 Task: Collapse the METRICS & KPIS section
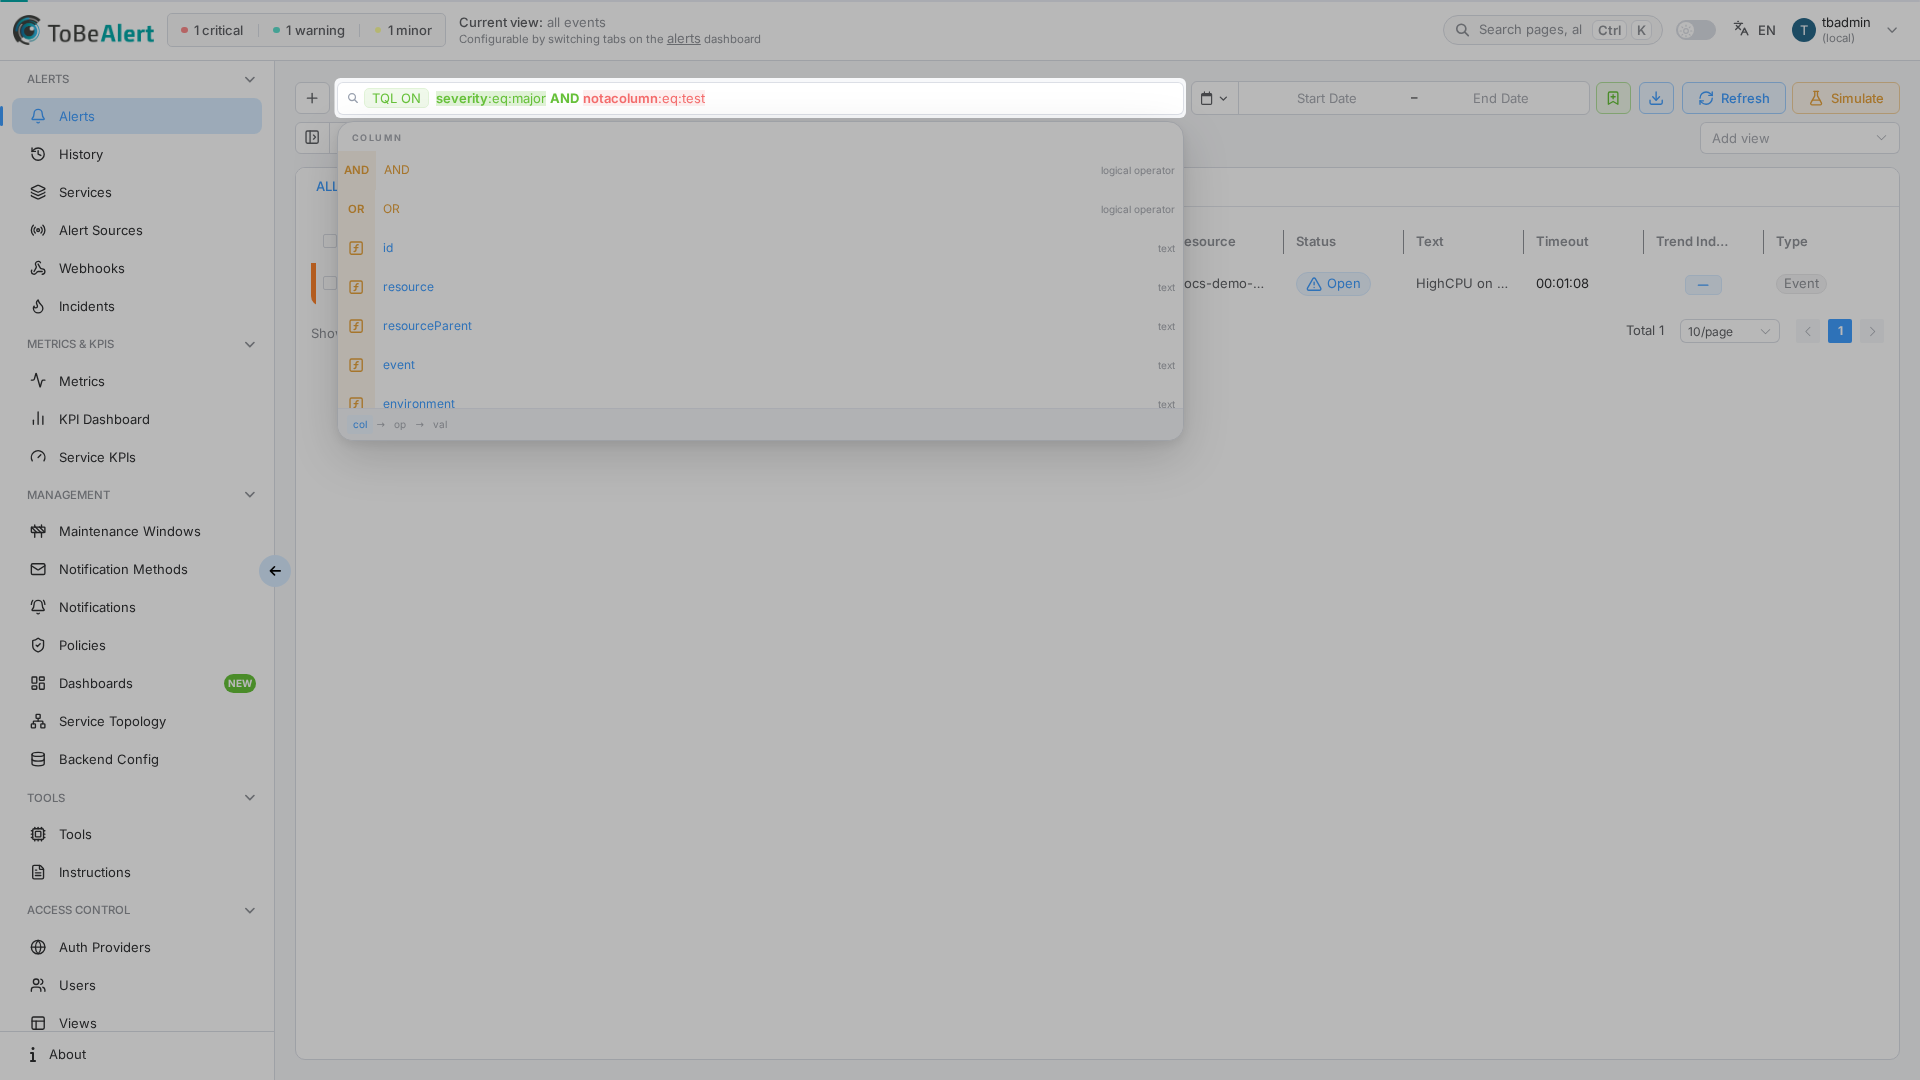pyautogui.click(x=250, y=344)
